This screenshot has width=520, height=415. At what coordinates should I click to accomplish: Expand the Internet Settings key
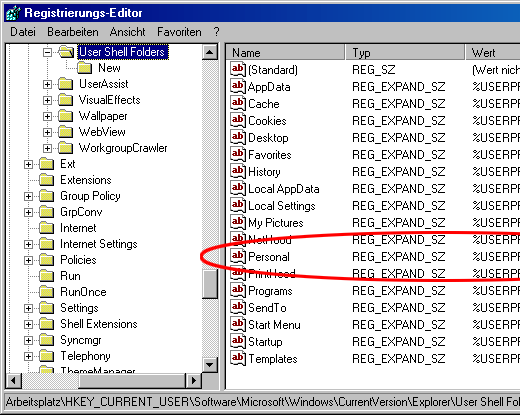point(29,244)
